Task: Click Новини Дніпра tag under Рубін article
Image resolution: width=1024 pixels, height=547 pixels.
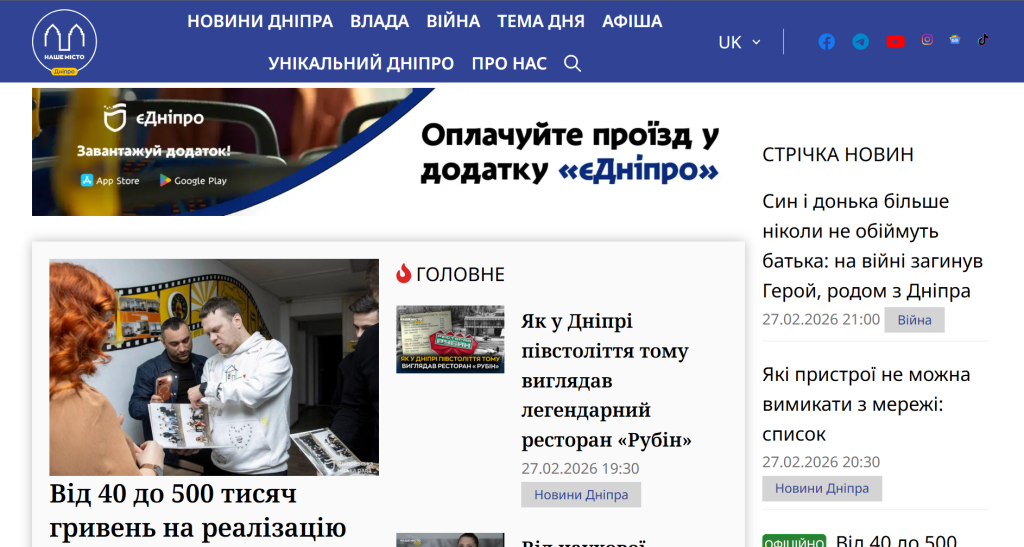Action: tap(581, 495)
